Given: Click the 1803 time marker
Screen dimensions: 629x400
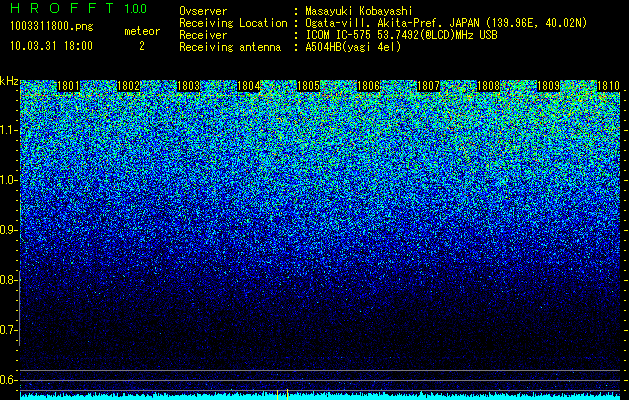Looking at the screenshot, I should [x=189, y=86].
